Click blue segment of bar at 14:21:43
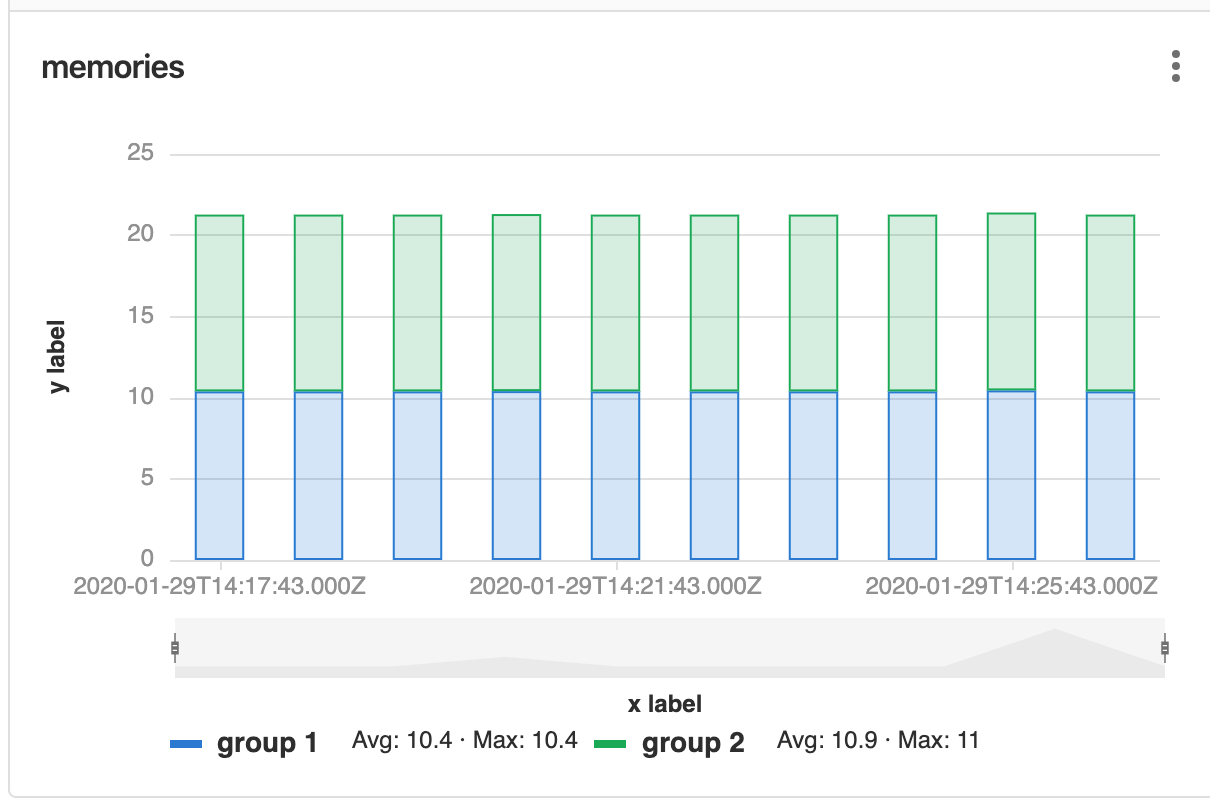The width and height of the screenshot is (1210, 798). (x=615, y=475)
